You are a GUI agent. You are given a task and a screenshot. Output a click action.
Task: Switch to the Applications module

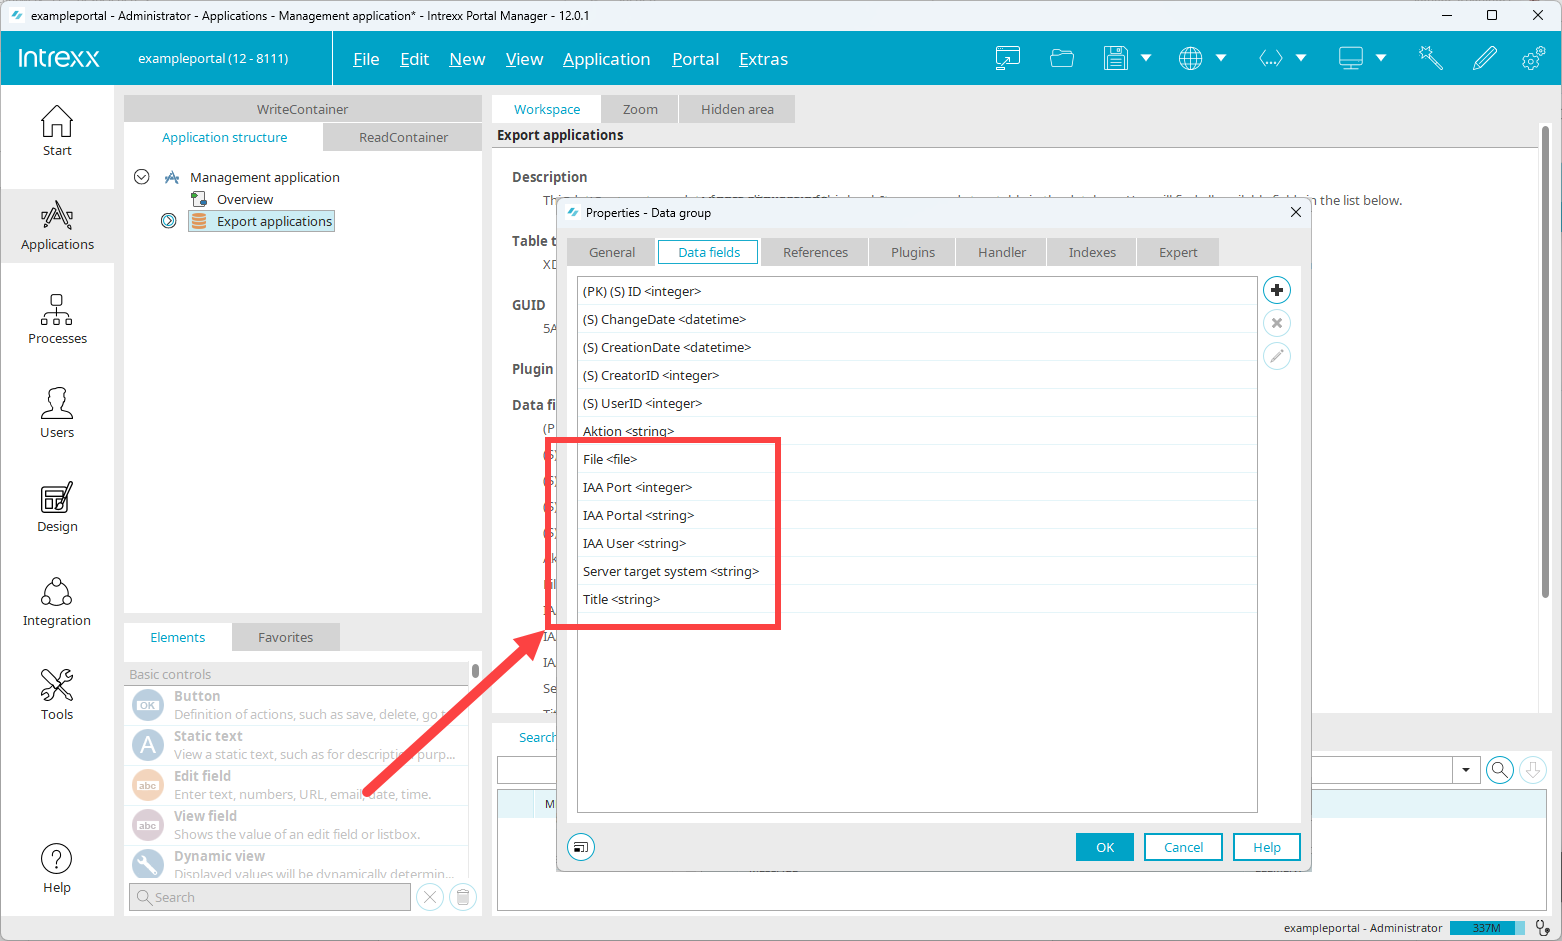pyautogui.click(x=57, y=226)
